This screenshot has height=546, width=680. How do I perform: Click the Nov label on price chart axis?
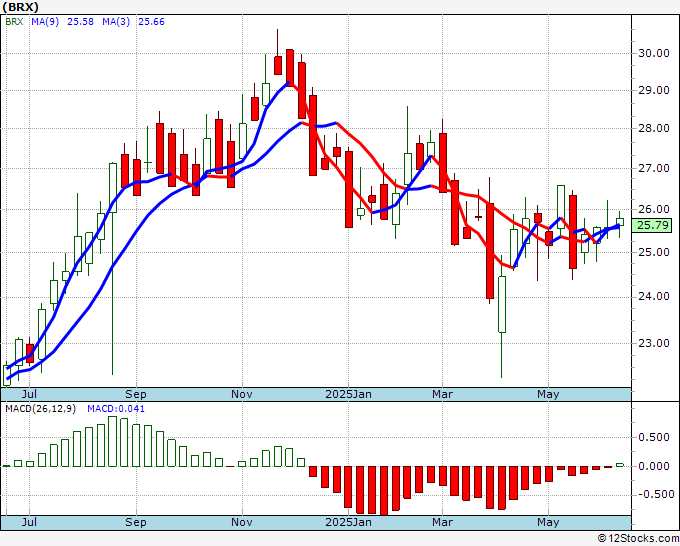click(242, 394)
